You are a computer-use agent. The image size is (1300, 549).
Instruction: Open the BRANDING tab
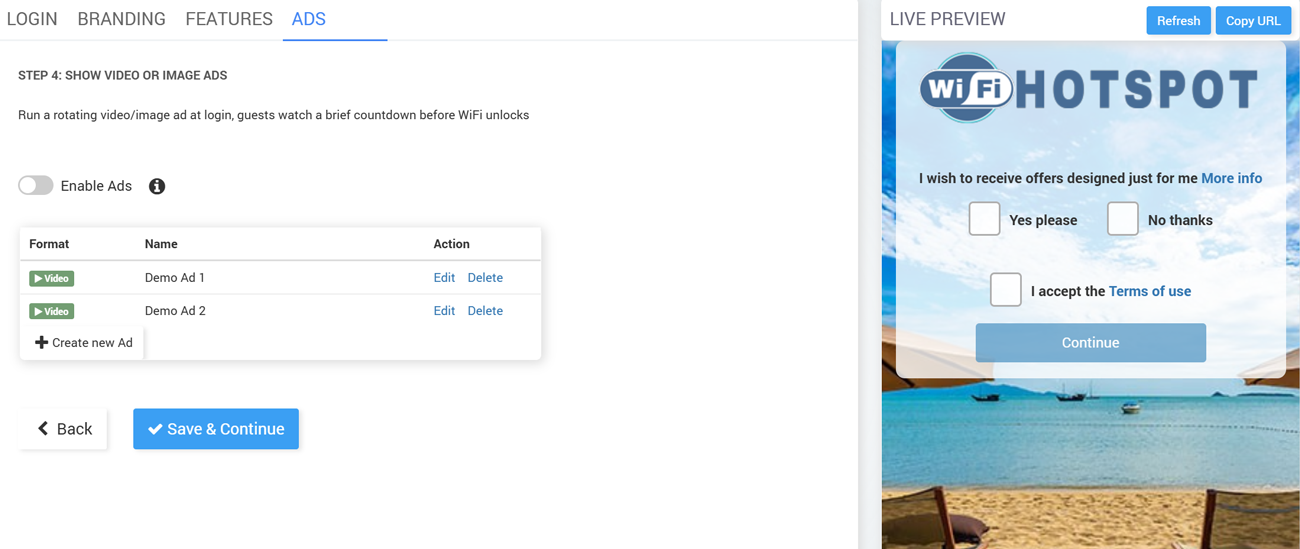coord(121,19)
